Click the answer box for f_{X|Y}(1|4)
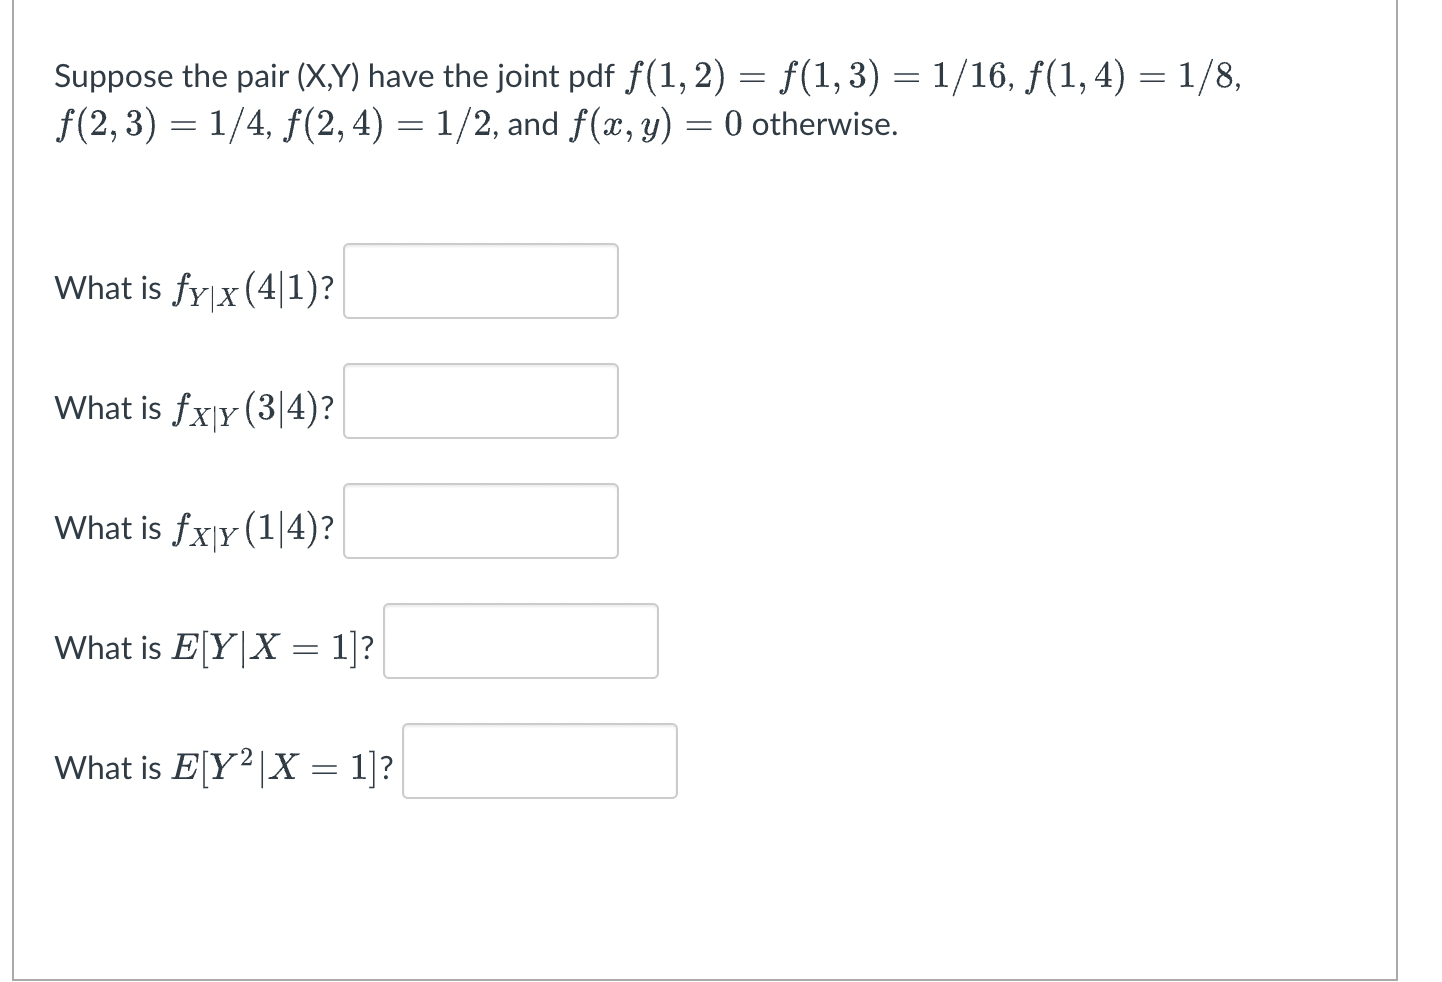Screen dimensions: 1442x982 point(480,521)
